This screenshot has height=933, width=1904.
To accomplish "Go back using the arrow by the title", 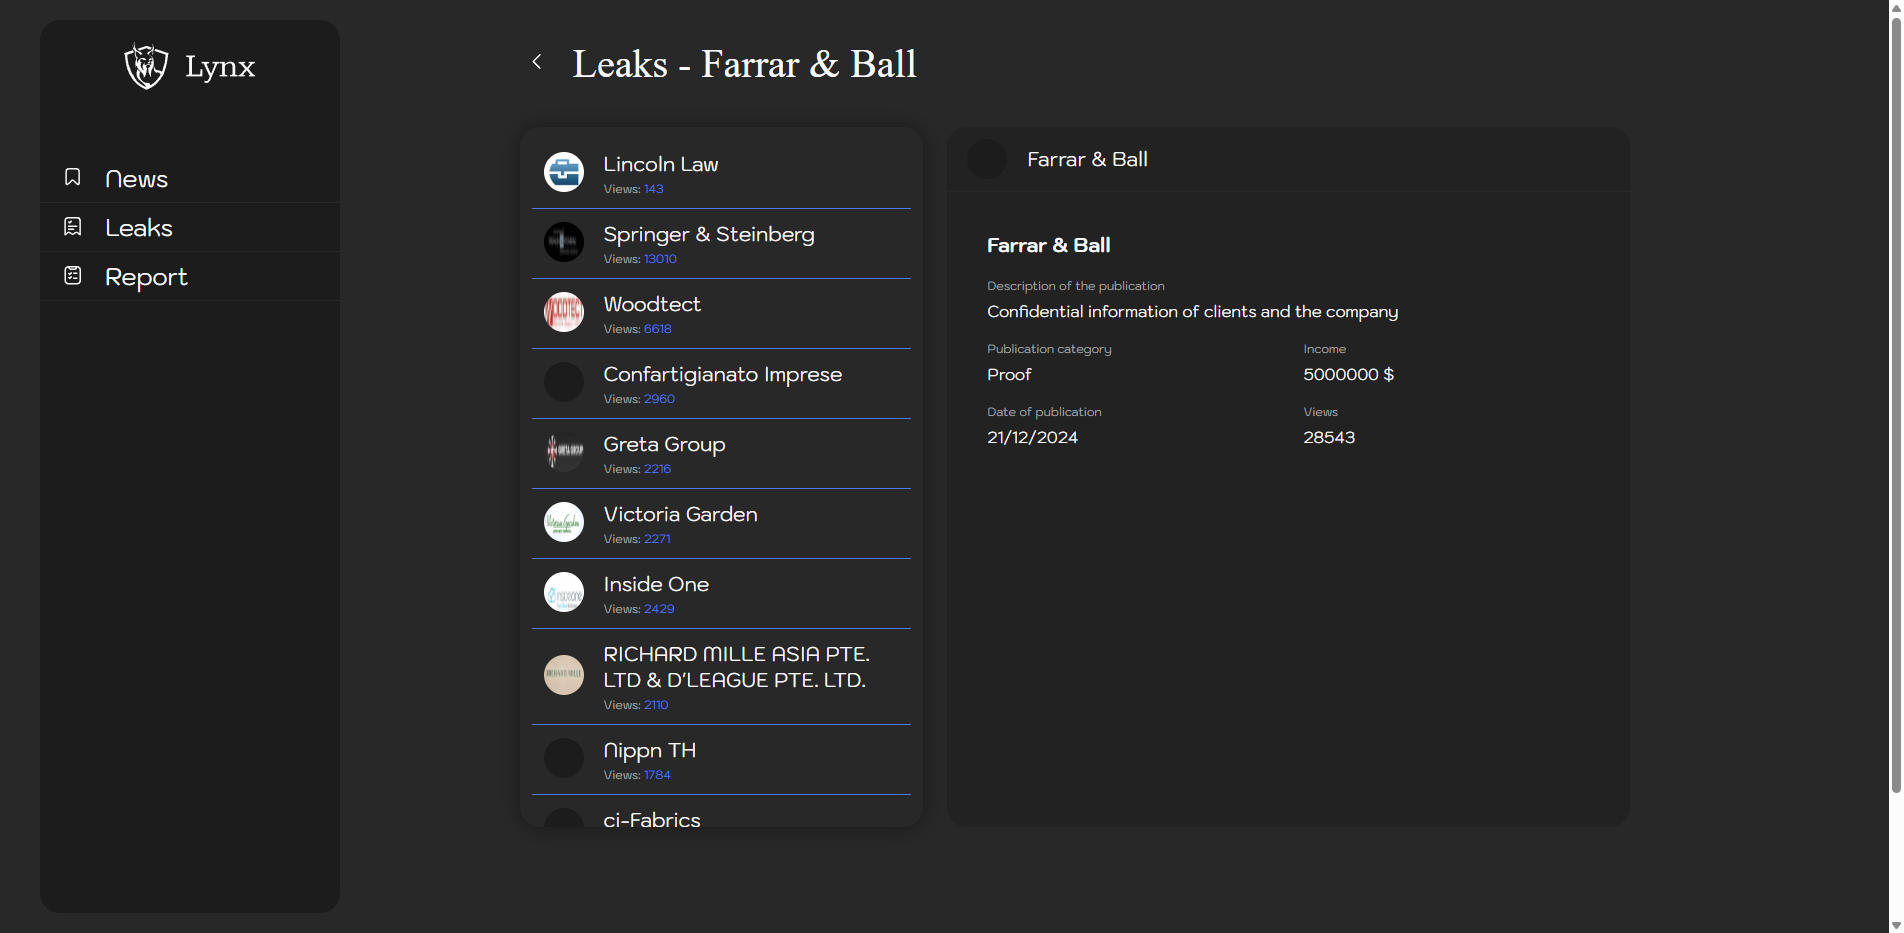I will pos(537,62).
